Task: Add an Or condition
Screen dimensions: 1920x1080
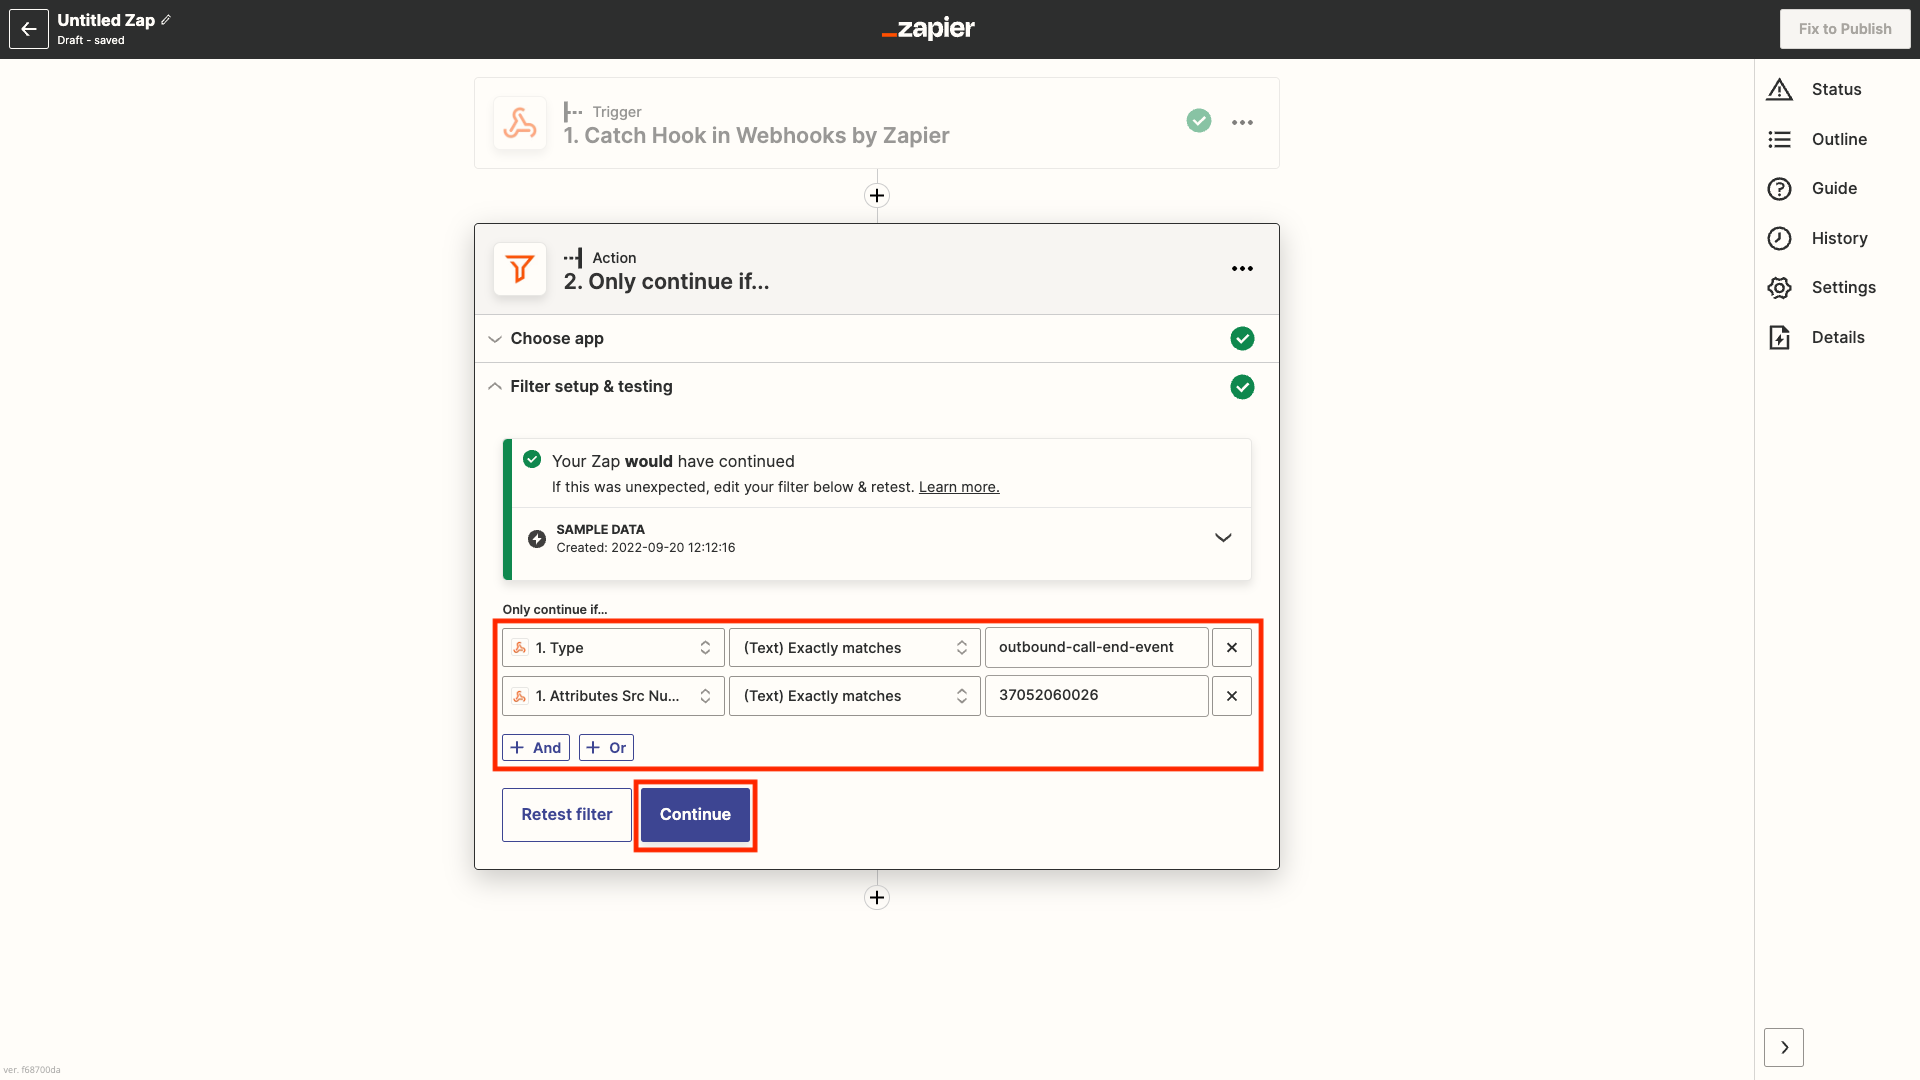Action: (606, 748)
